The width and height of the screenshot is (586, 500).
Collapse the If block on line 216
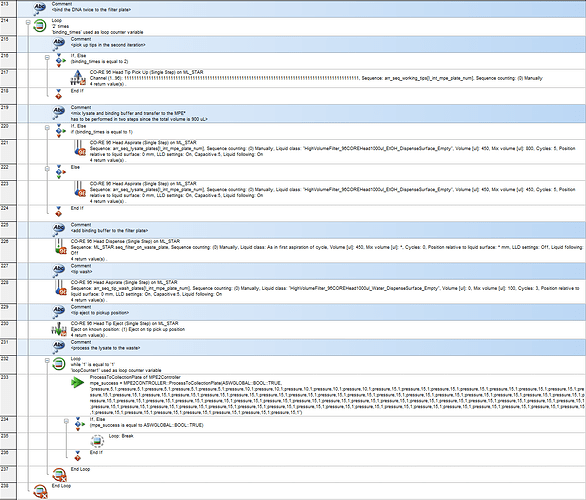[x=47, y=58]
